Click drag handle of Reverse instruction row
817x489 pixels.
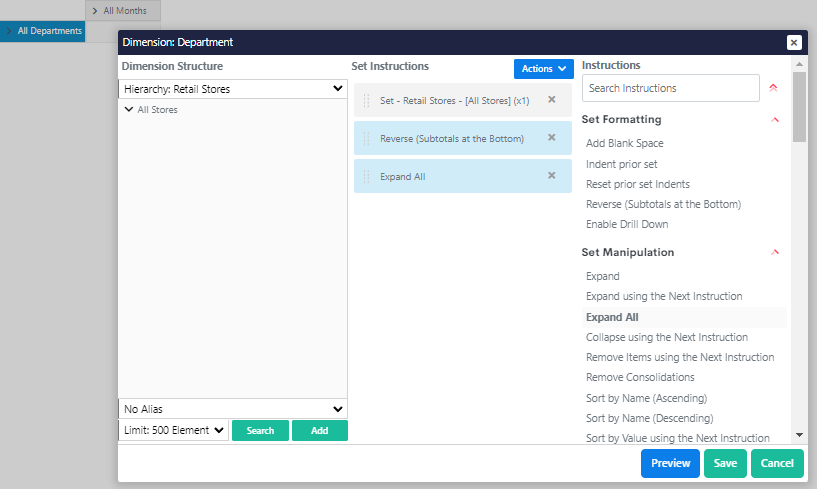366,138
